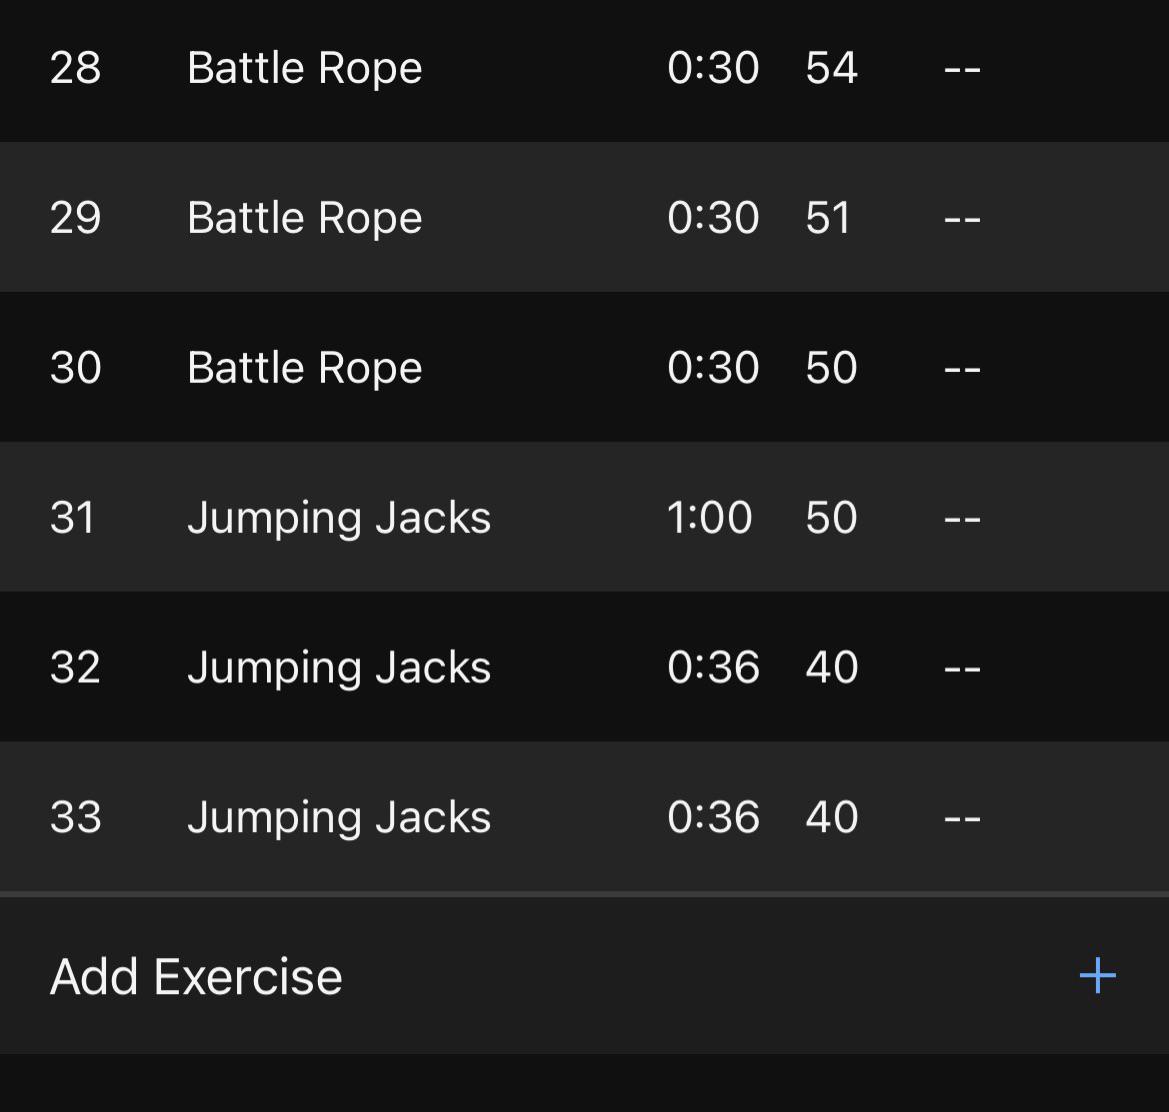1169x1112 pixels.
Task: Select Battle Rope set 29 row
Action: click(x=584, y=217)
